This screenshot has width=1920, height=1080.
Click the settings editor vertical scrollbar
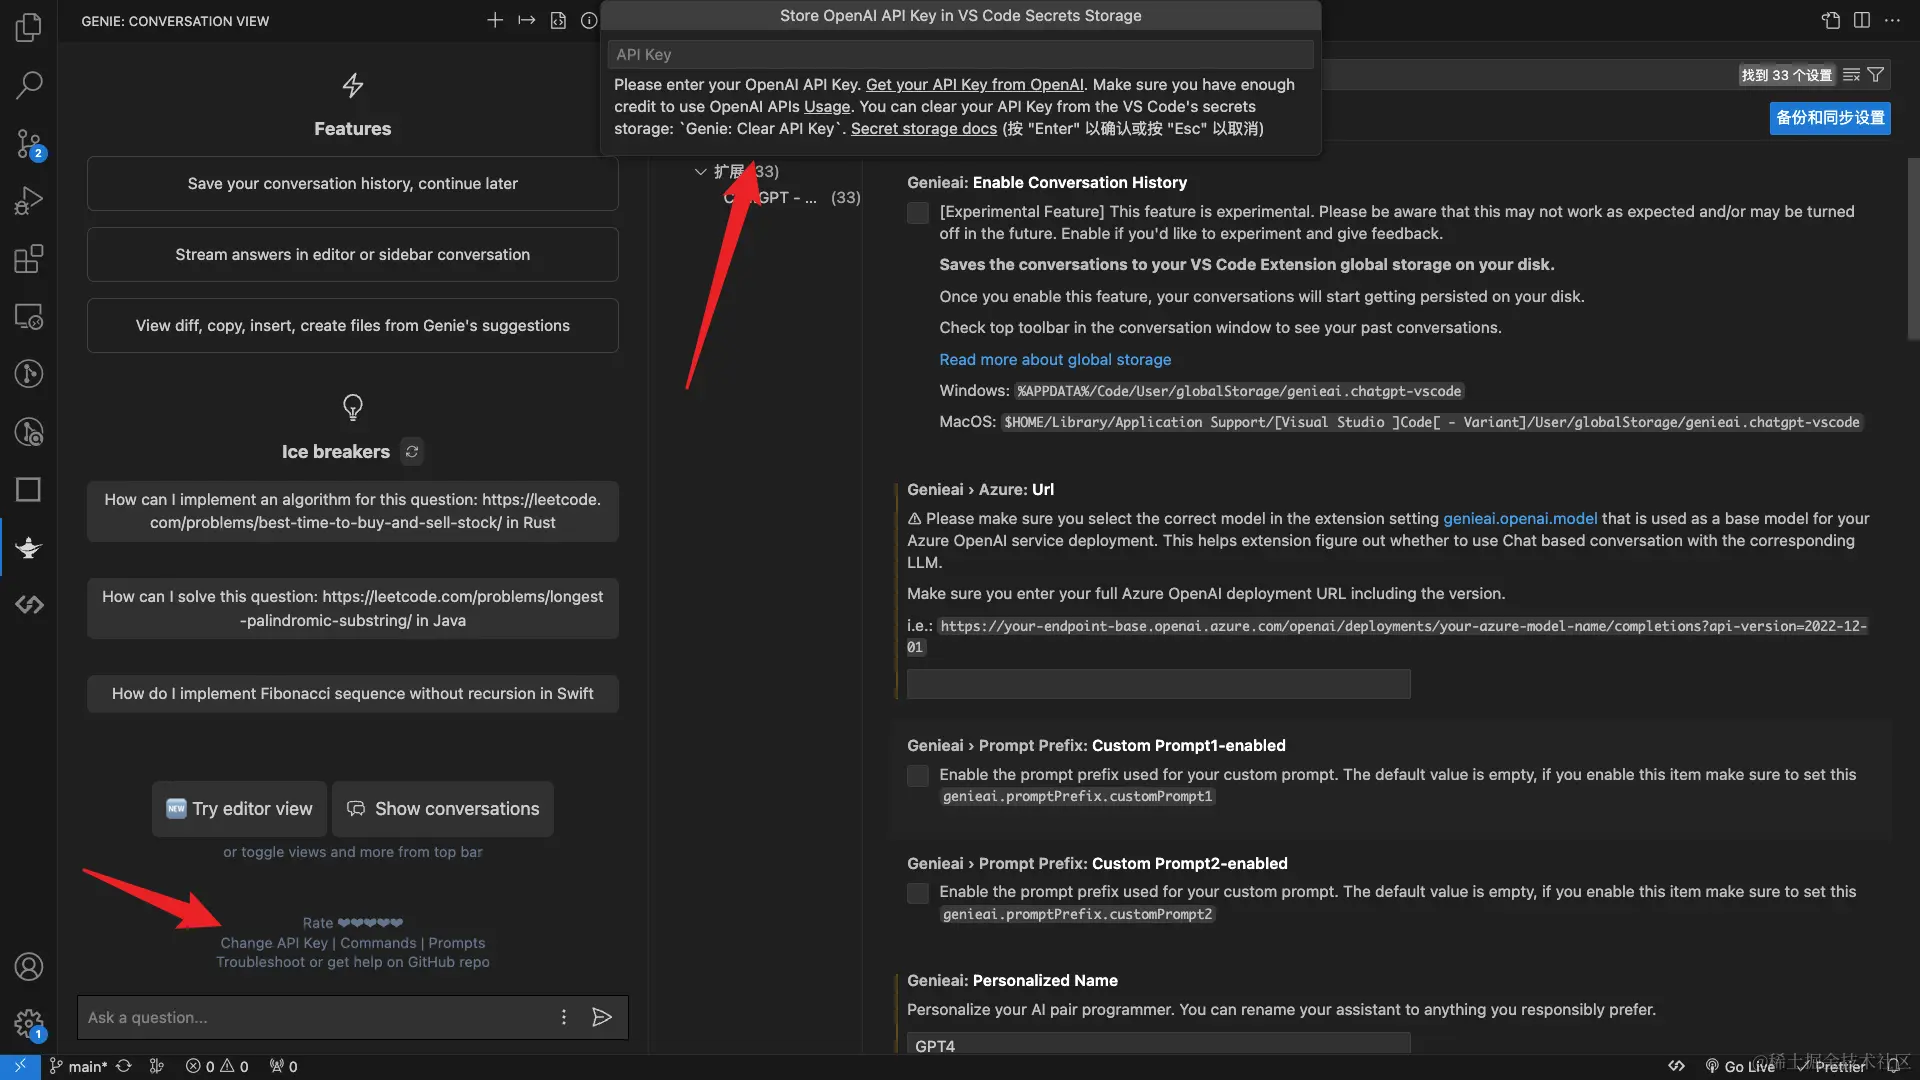coord(1913,250)
